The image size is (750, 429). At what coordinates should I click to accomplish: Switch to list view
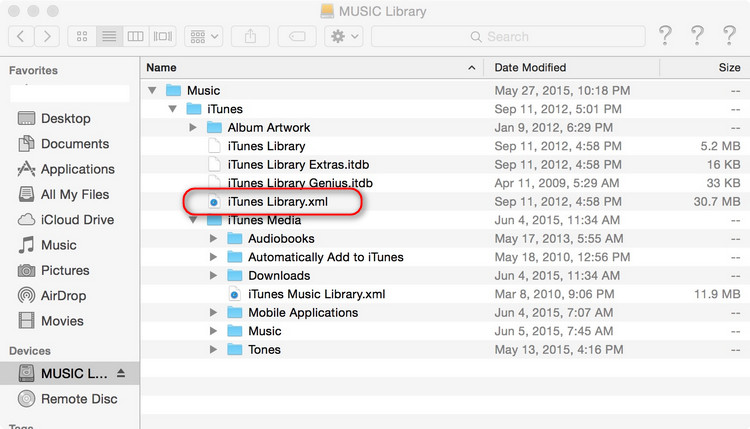(109, 36)
